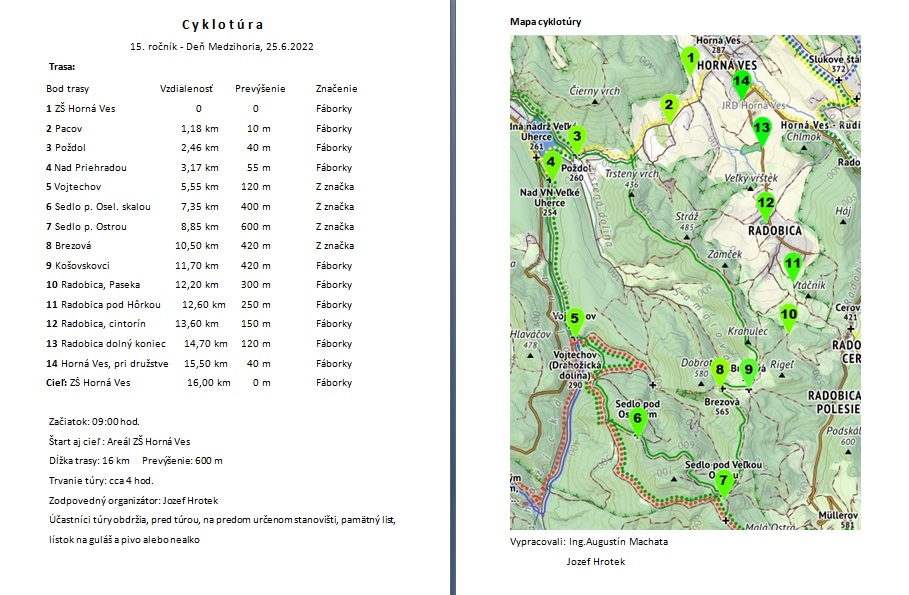Select the '1 ZŠ Horná Ves' row label
Screen dimensions: 909x595
point(81,108)
